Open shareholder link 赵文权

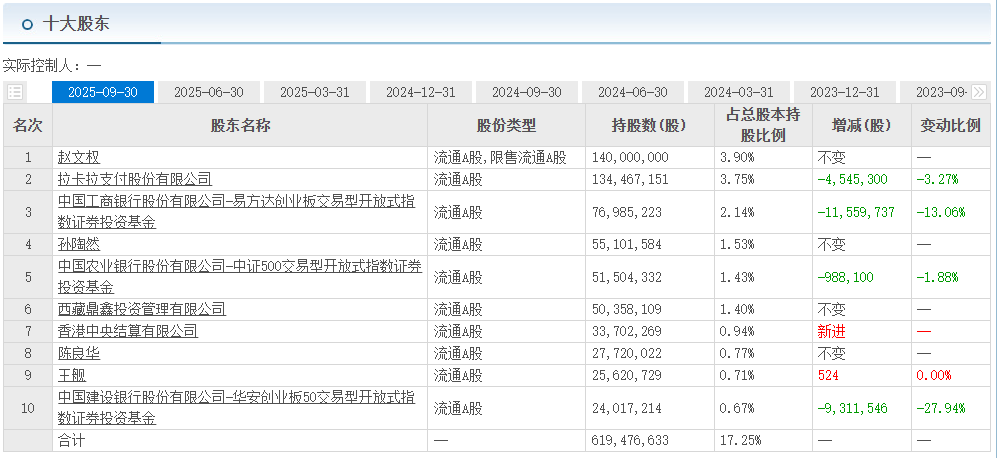tap(79, 158)
